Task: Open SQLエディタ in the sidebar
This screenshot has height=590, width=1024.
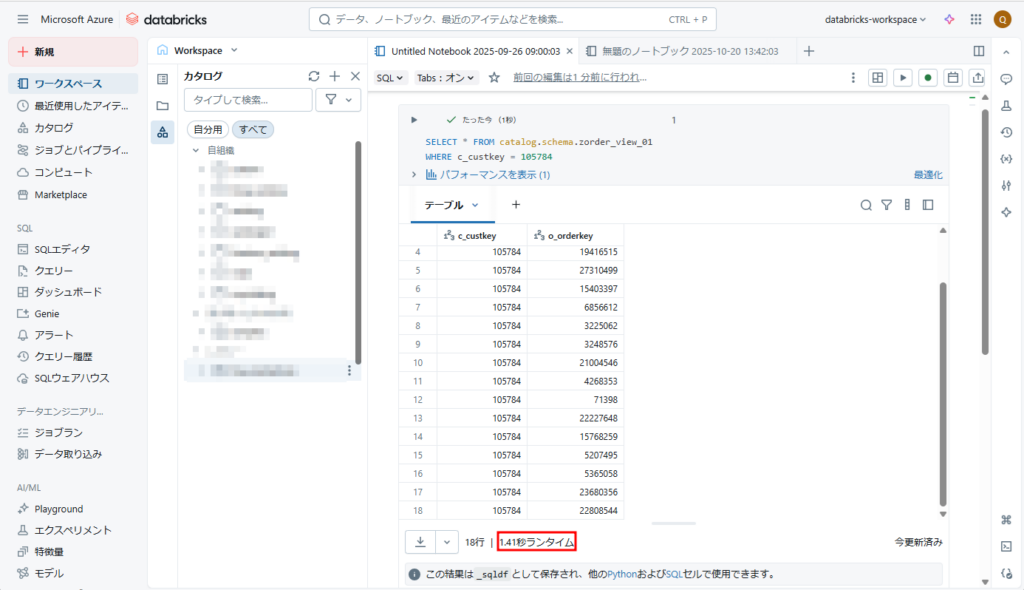Action: 62,249
